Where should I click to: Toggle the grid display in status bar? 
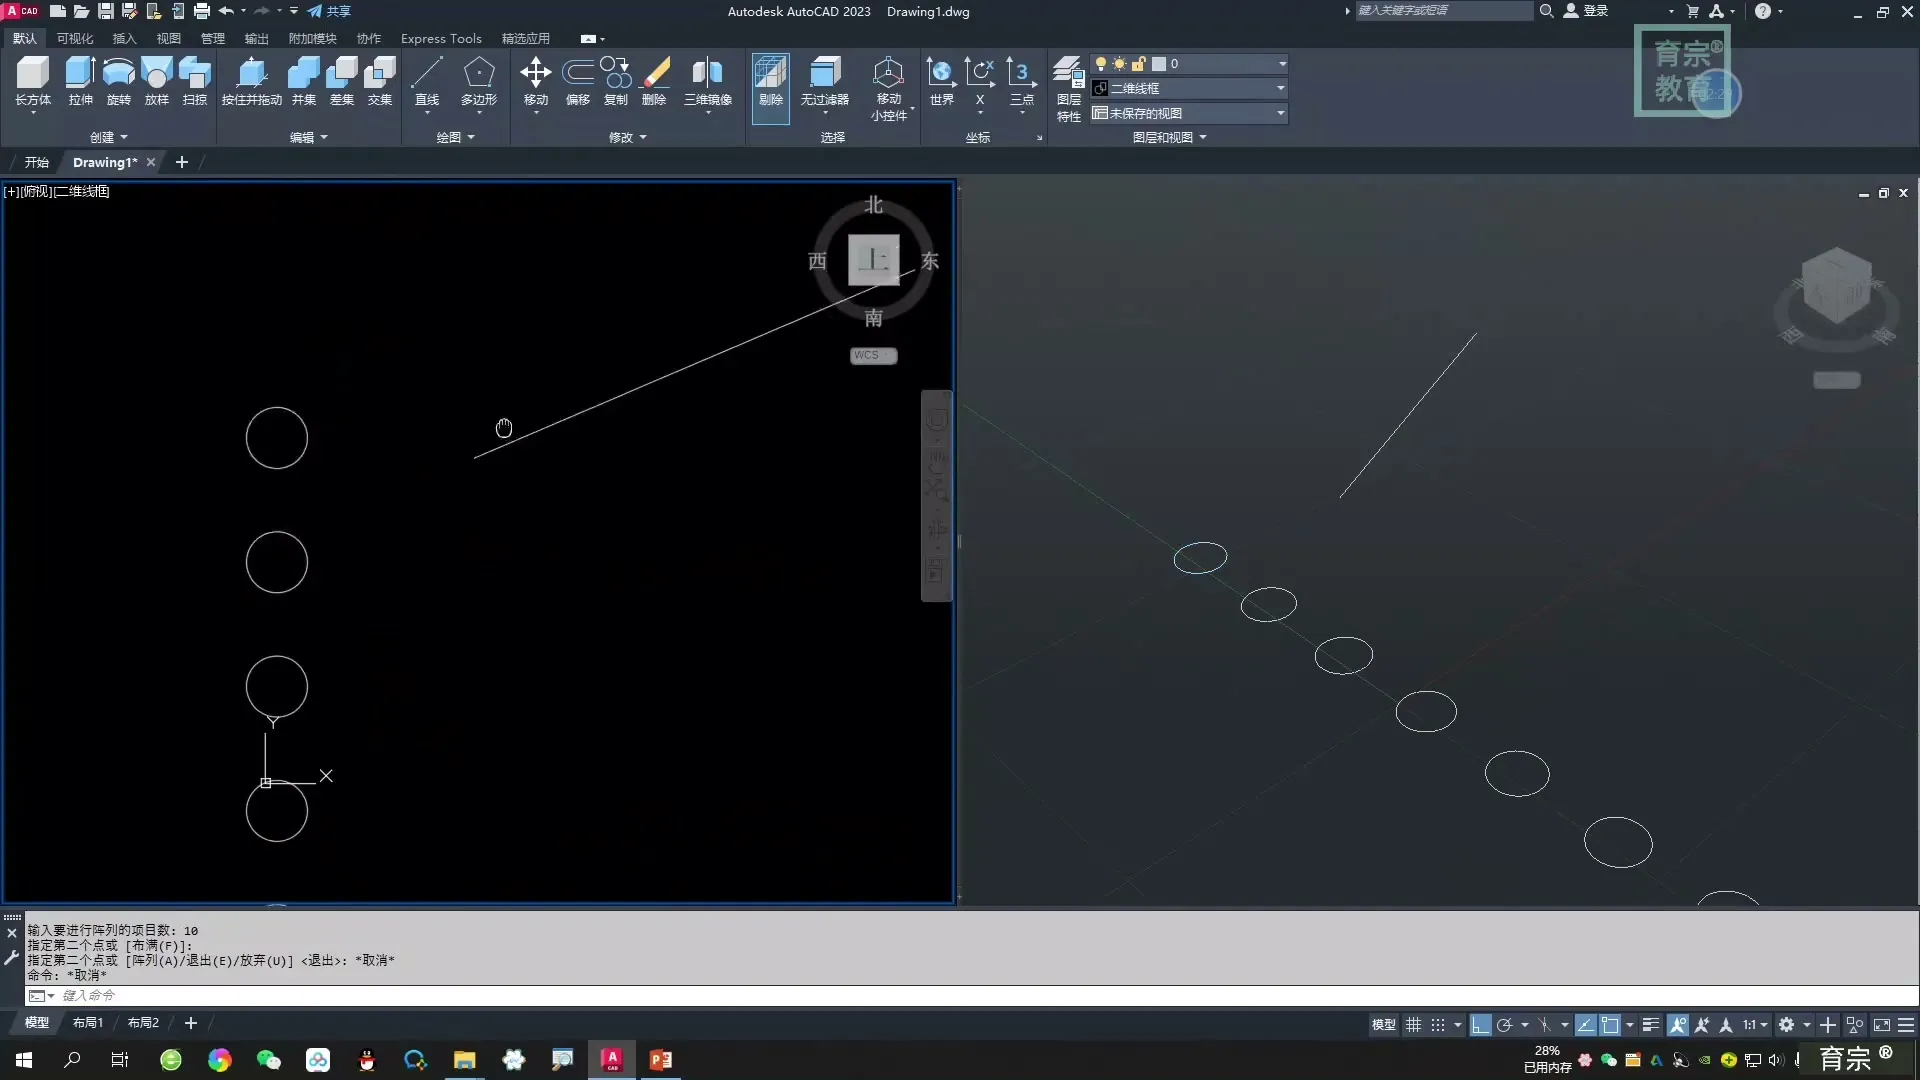1413,1025
